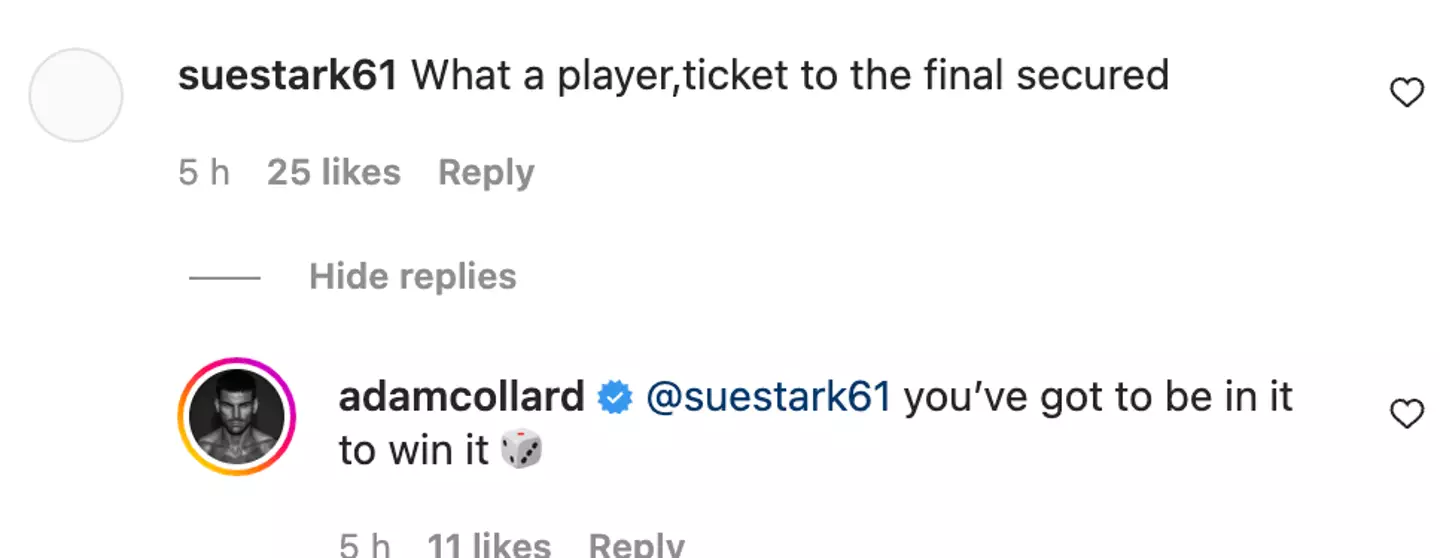The image size is (1440, 558).
Task: Click the reply text "you've got to be in it"
Action: coord(1098,398)
